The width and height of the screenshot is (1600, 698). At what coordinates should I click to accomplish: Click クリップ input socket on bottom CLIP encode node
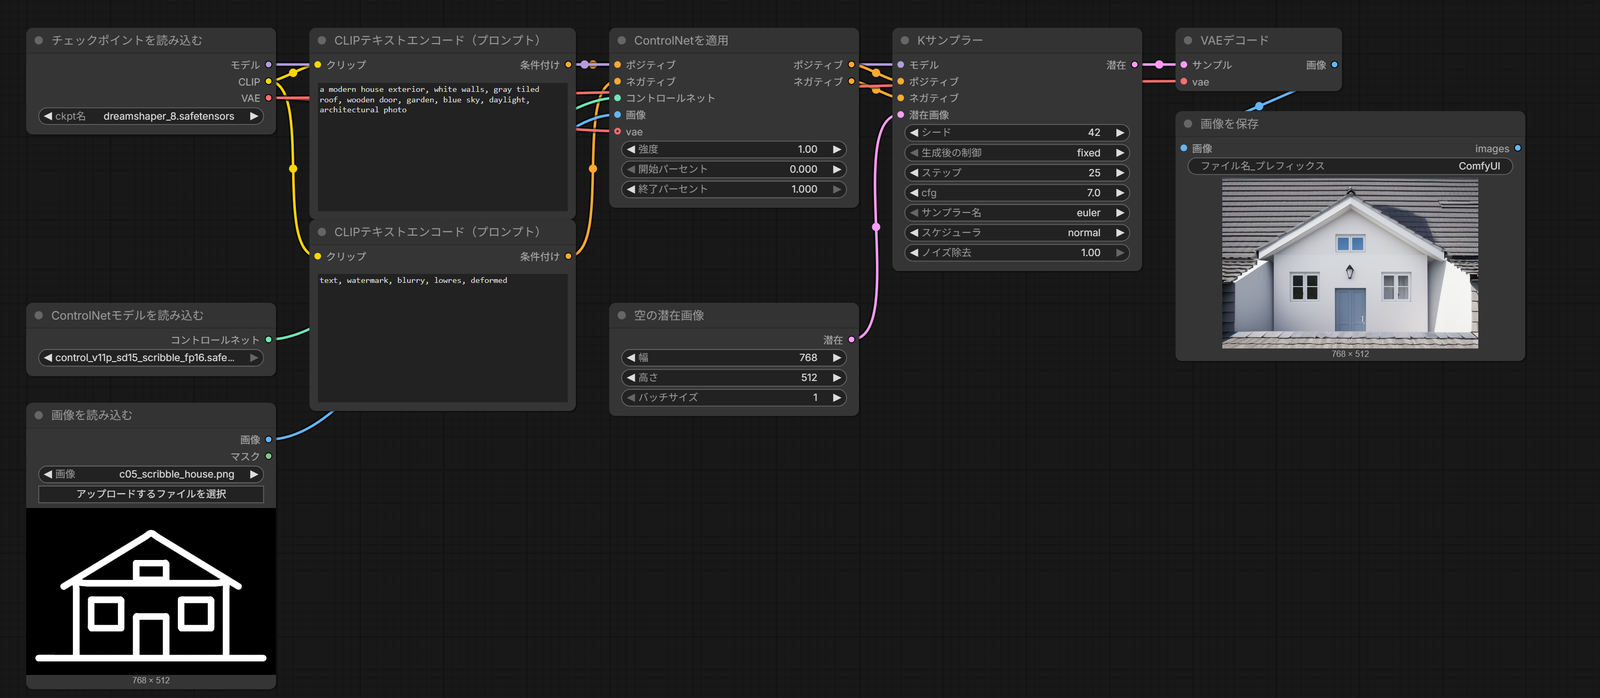click(x=318, y=256)
